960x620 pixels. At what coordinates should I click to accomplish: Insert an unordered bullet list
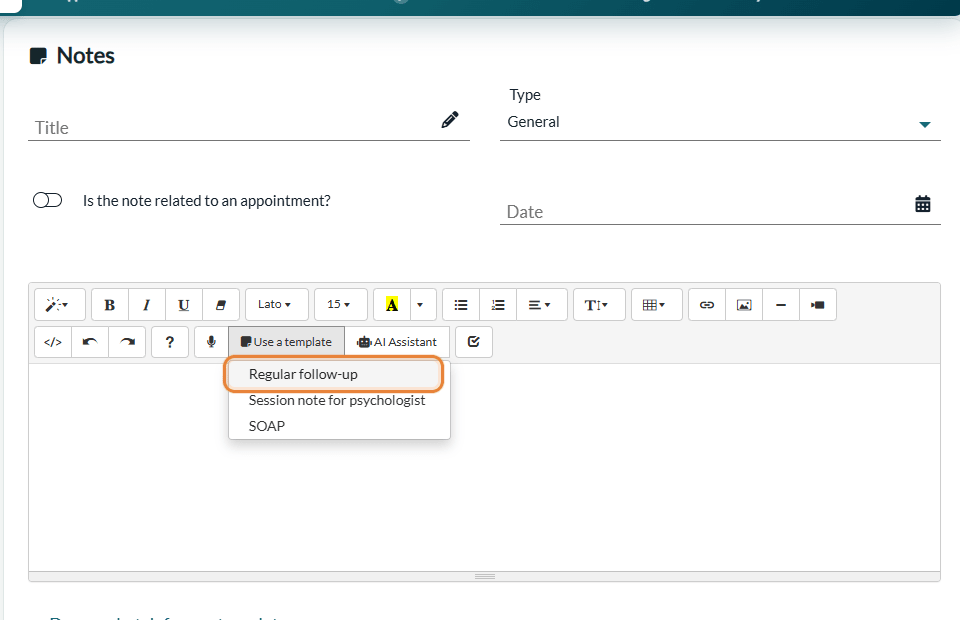[x=461, y=305]
